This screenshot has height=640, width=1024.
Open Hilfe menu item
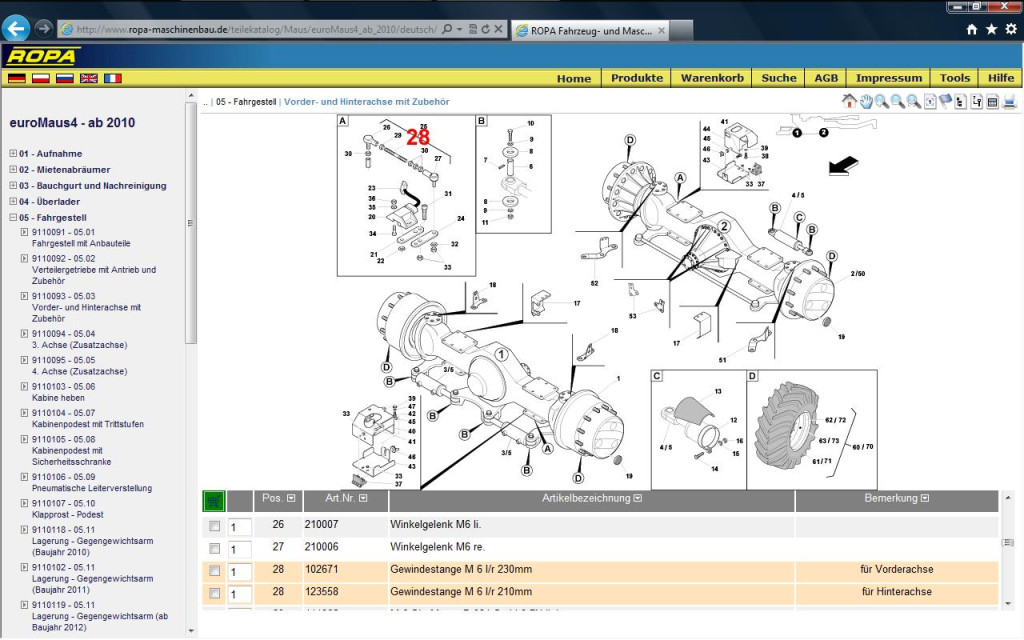point(1001,78)
